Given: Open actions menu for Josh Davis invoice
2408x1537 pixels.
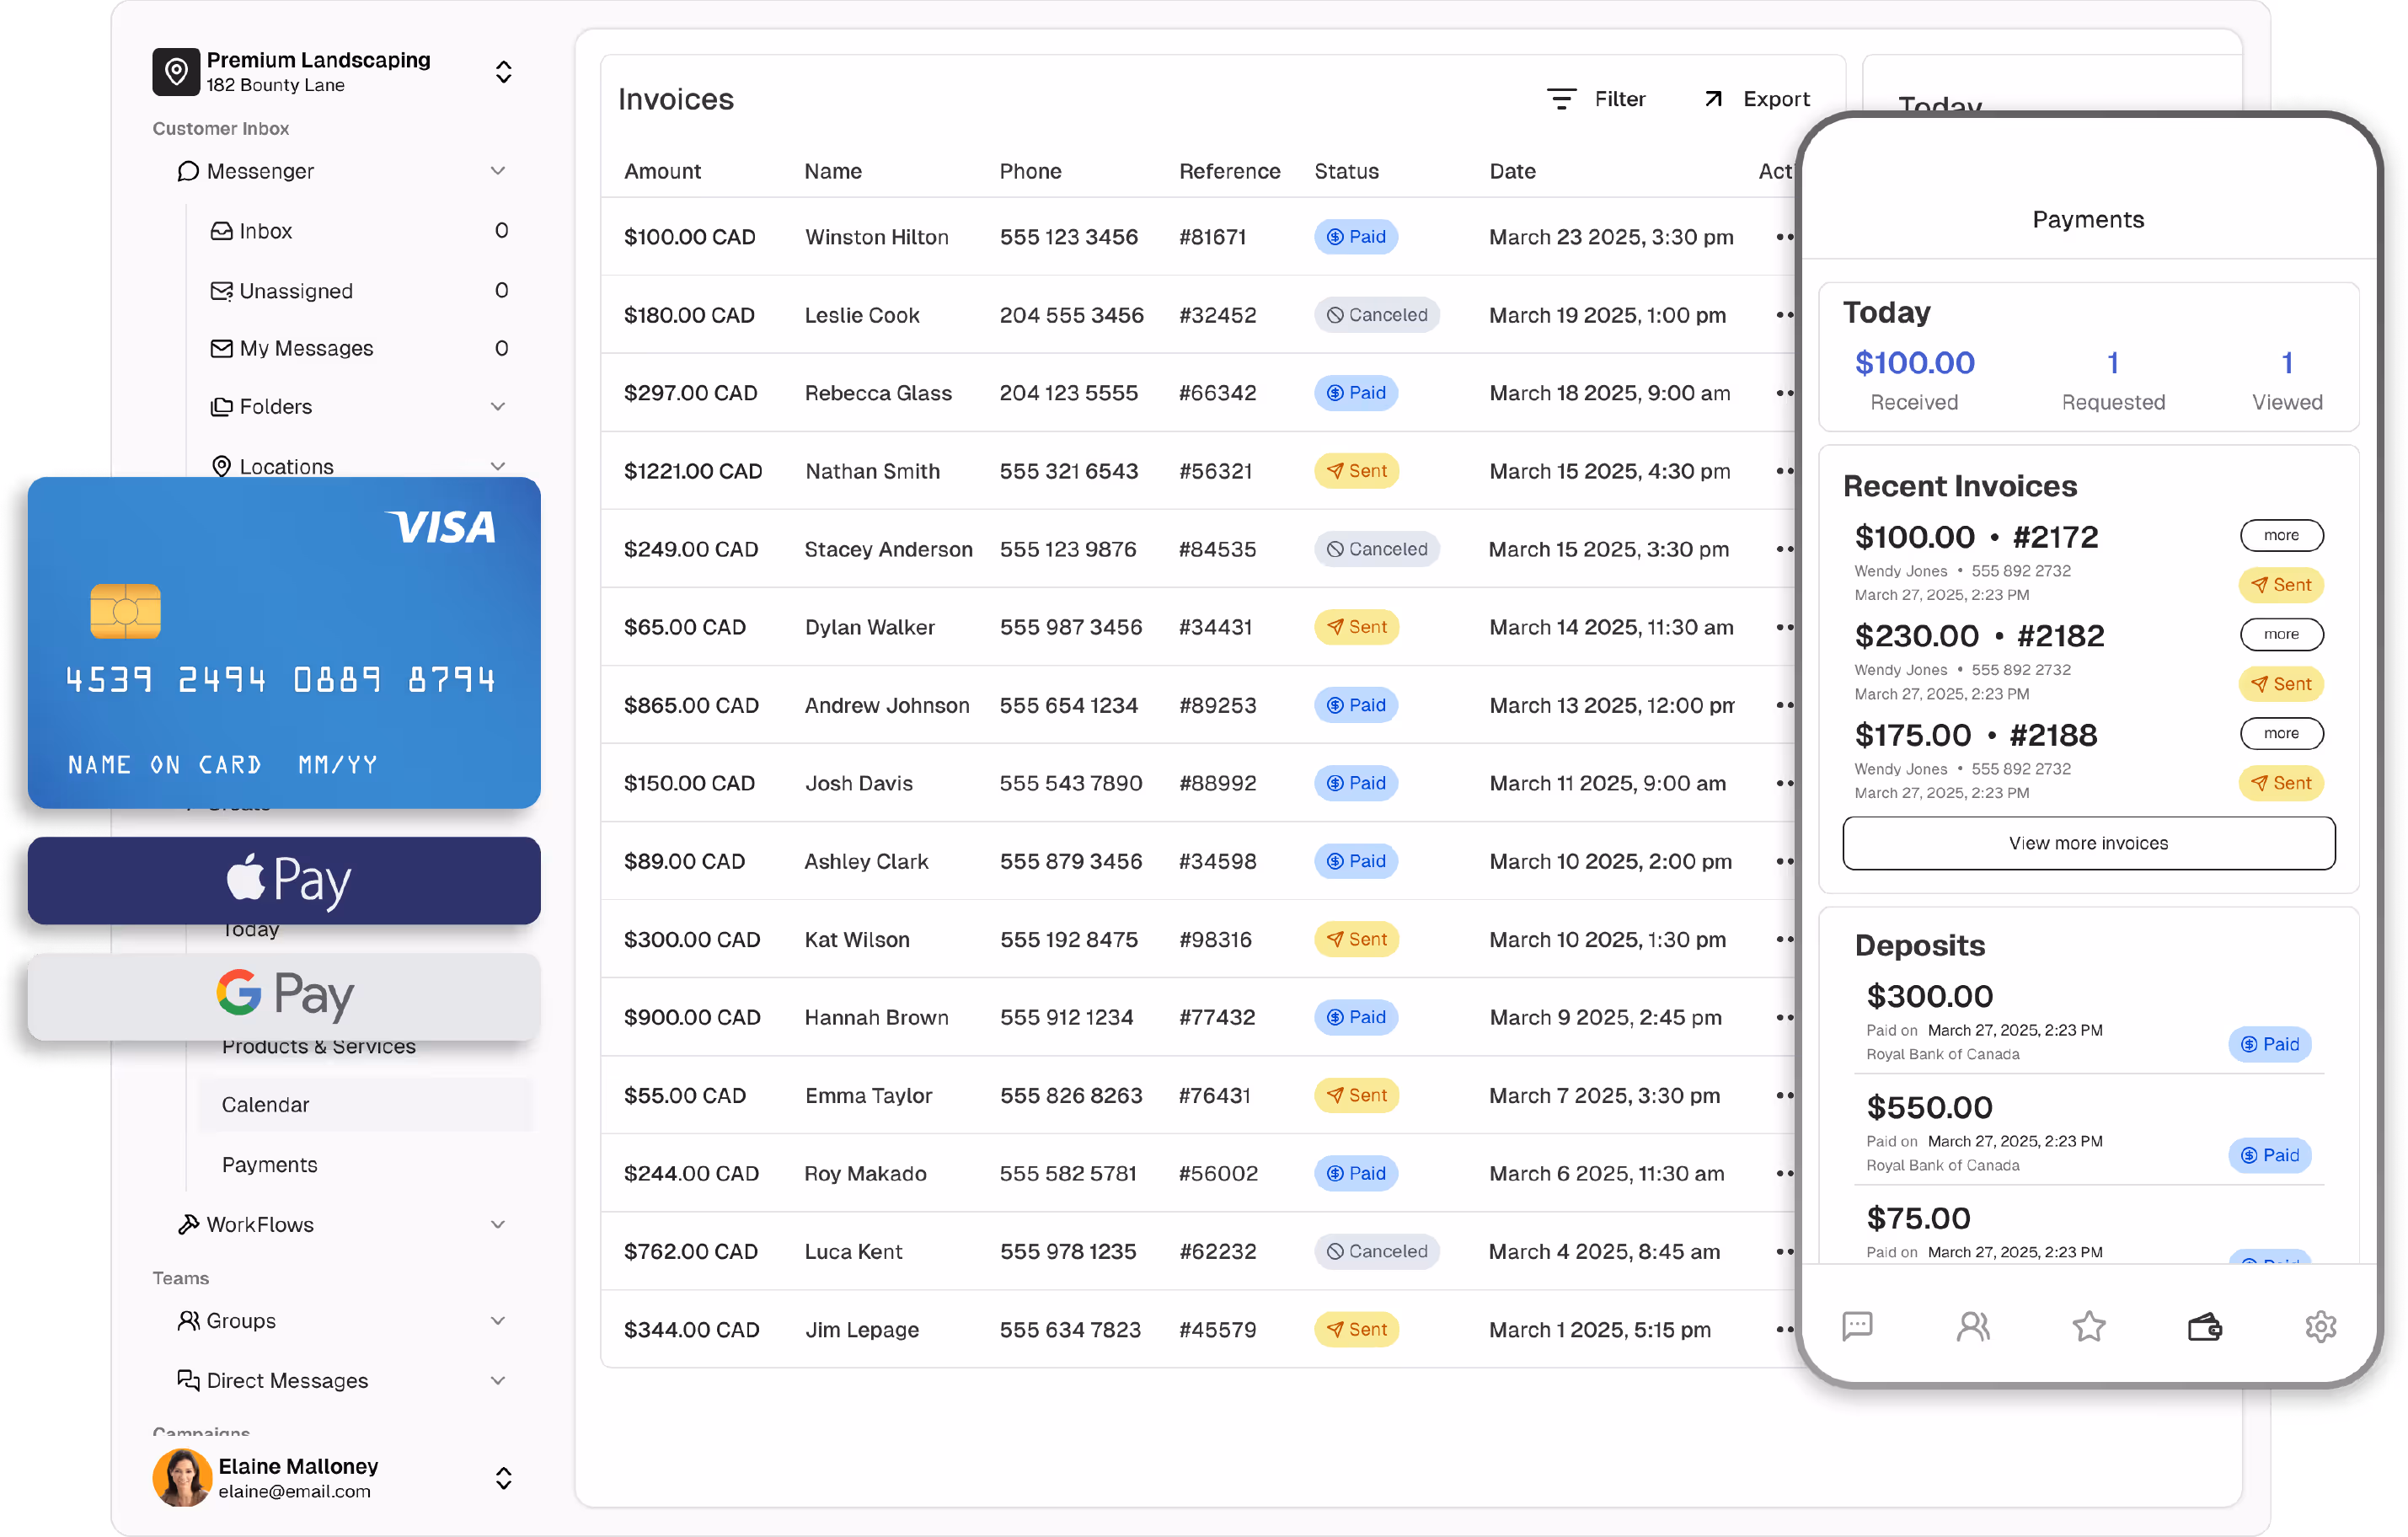Looking at the screenshot, I should (1785, 783).
